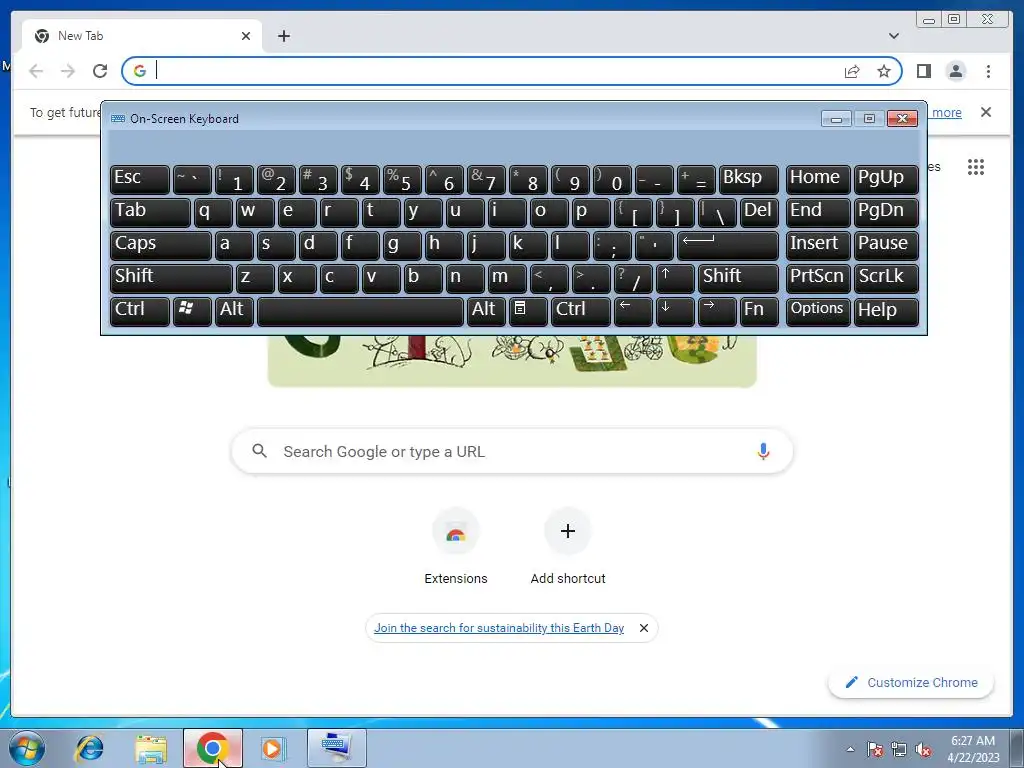Viewport: 1024px width, 768px height.
Task: Open Google apps grid icon
Action: (976, 167)
